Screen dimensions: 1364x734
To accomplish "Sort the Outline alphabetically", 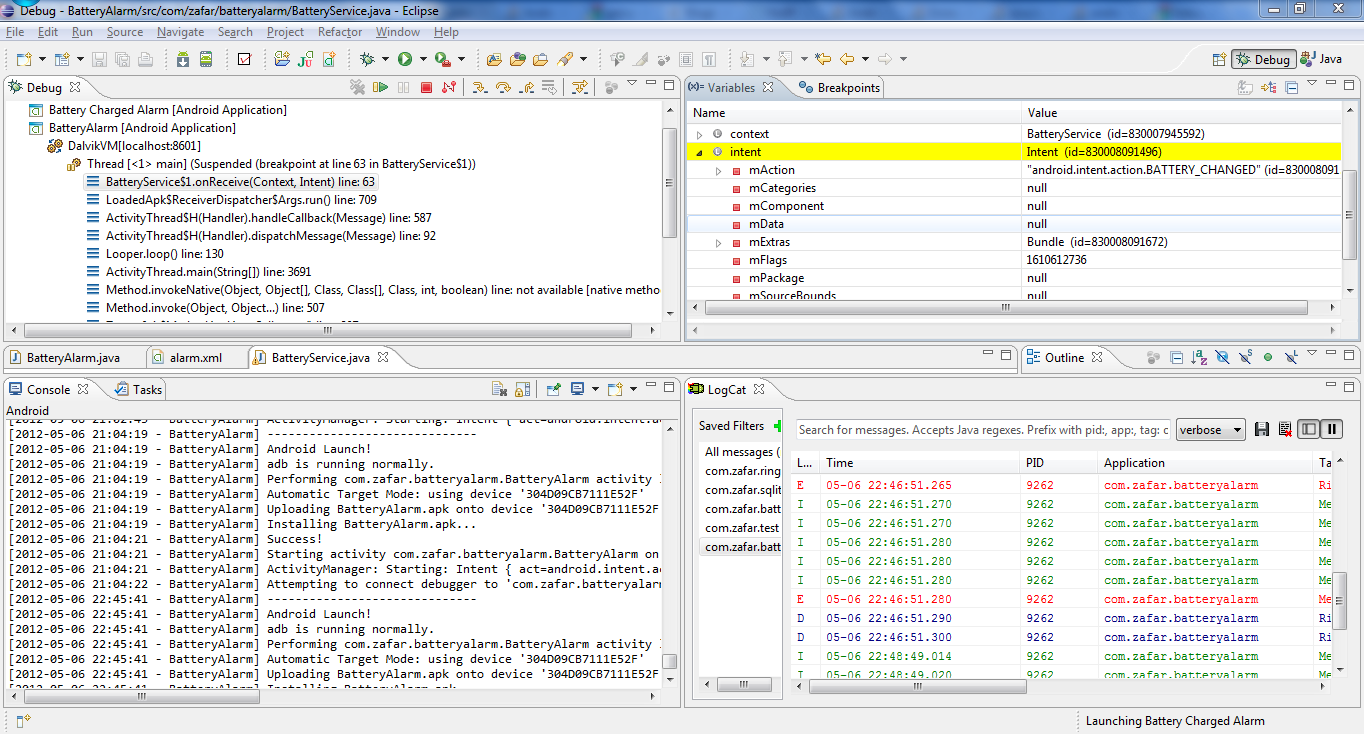I will click(x=1199, y=357).
